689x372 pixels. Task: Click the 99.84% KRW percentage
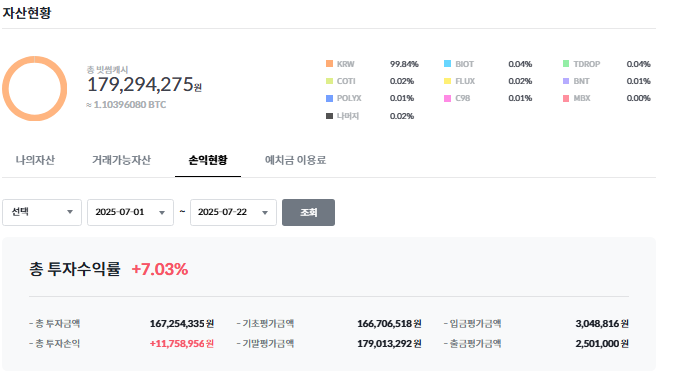[404, 64]
